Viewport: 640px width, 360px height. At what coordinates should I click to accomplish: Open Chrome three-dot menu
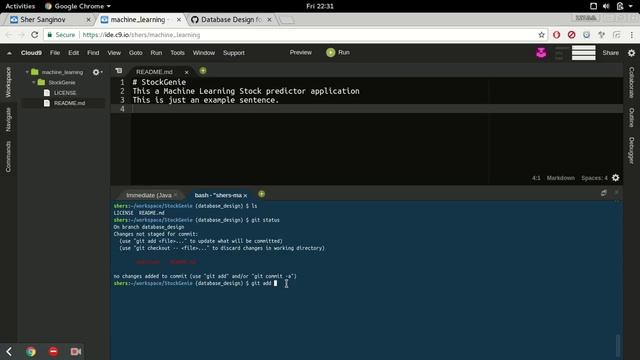[631, 35]
